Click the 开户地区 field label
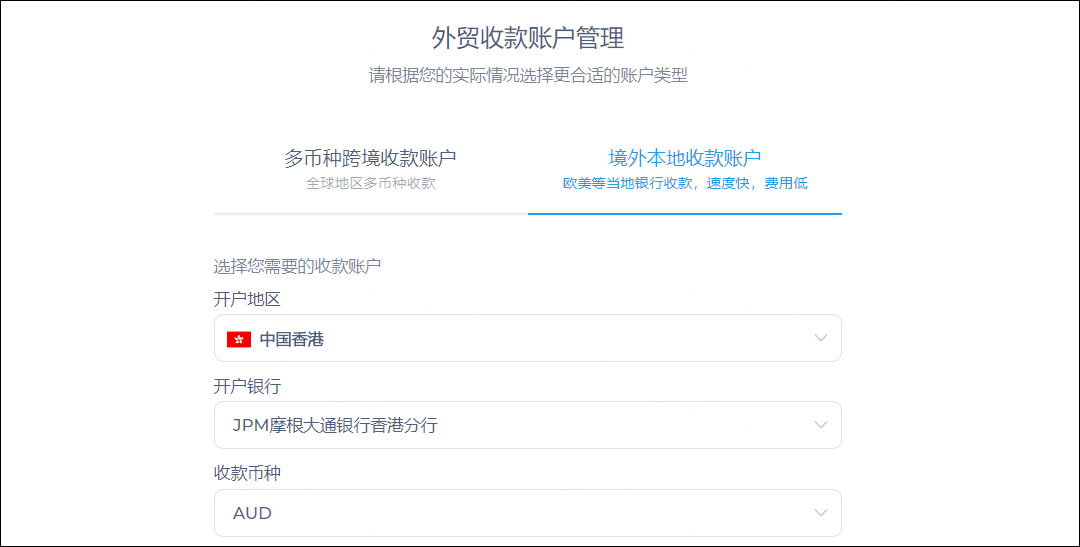This screenshot has width=1080, height=547. point(247,300)
